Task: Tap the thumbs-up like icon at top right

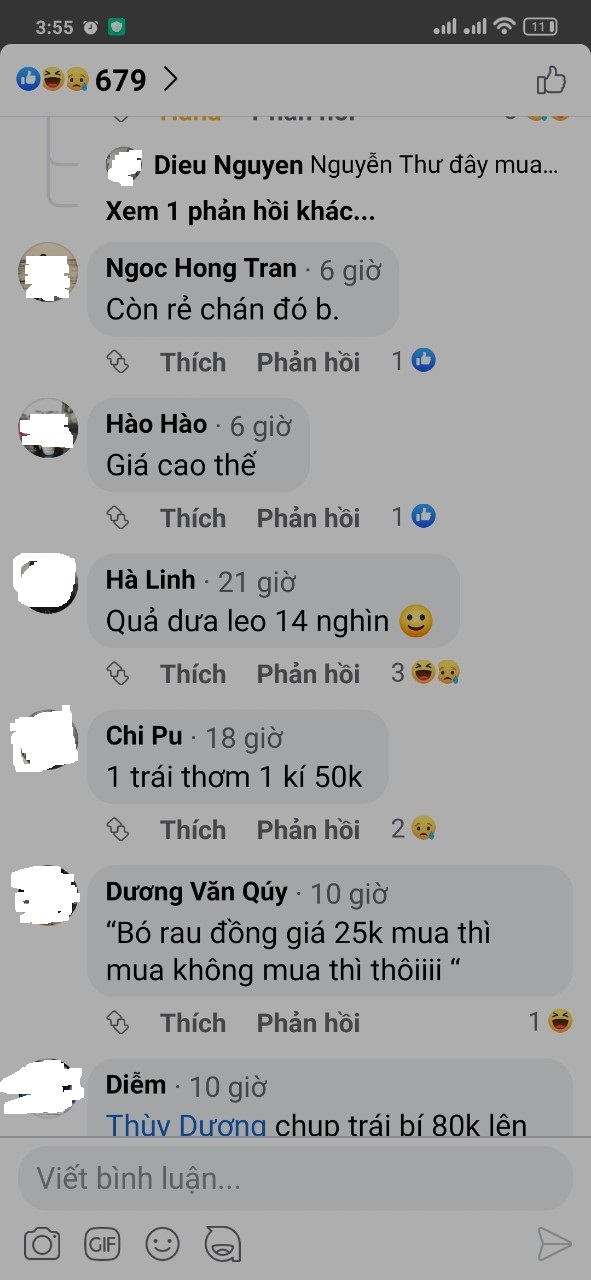Action: pos(551,80)
